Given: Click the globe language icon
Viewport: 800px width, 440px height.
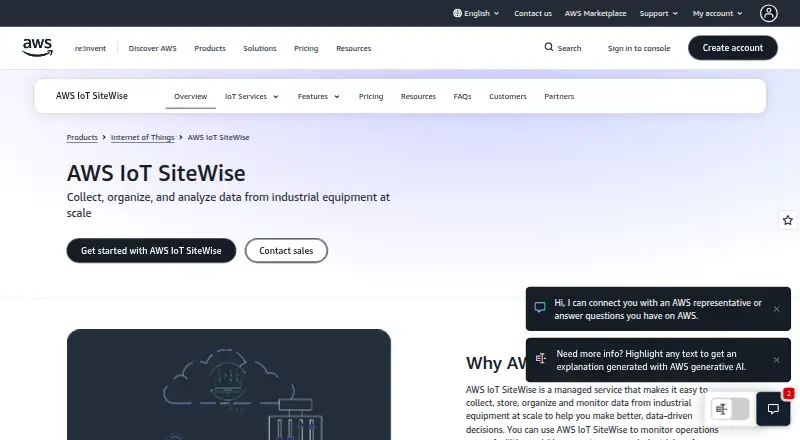Looking at the screenshot, I should (457, 13).
